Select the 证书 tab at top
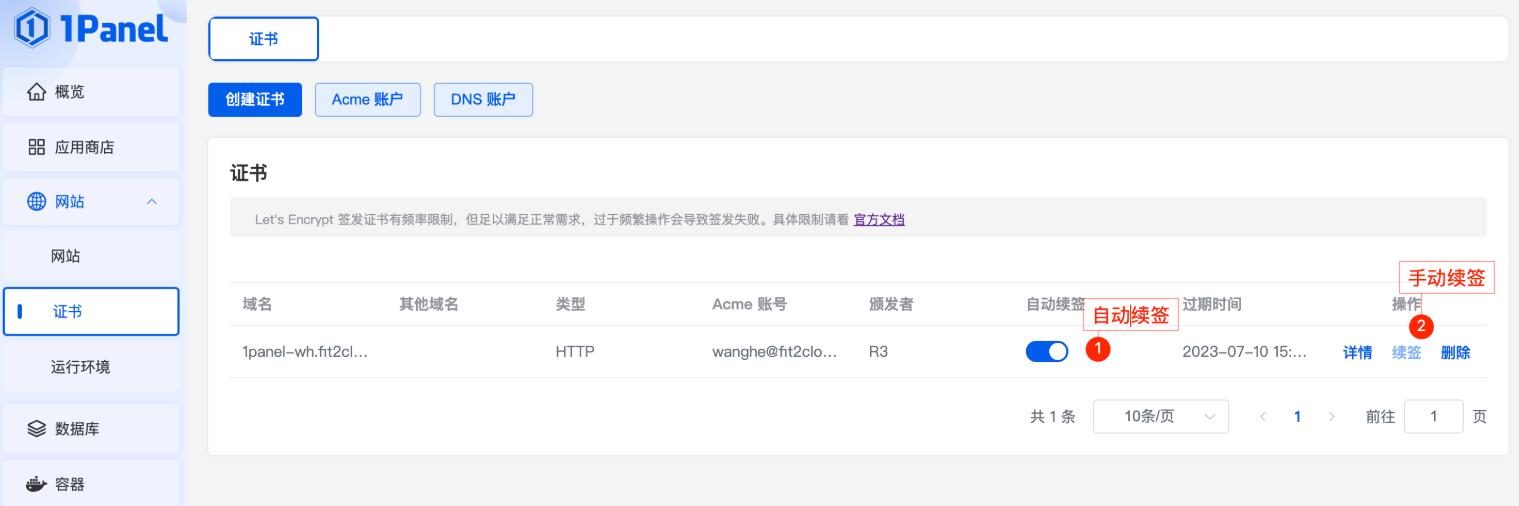Viewport: 1519px width, 506px height. (263, 39)
